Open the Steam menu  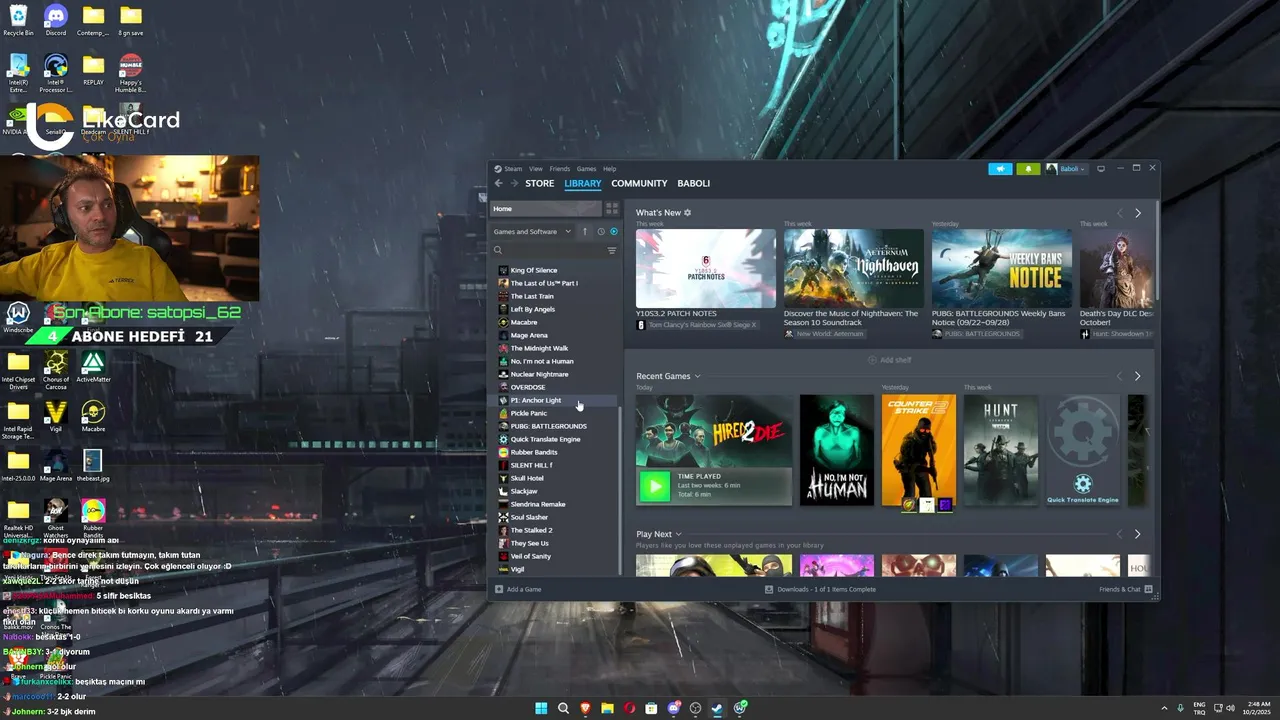click(x=513, y=169)
